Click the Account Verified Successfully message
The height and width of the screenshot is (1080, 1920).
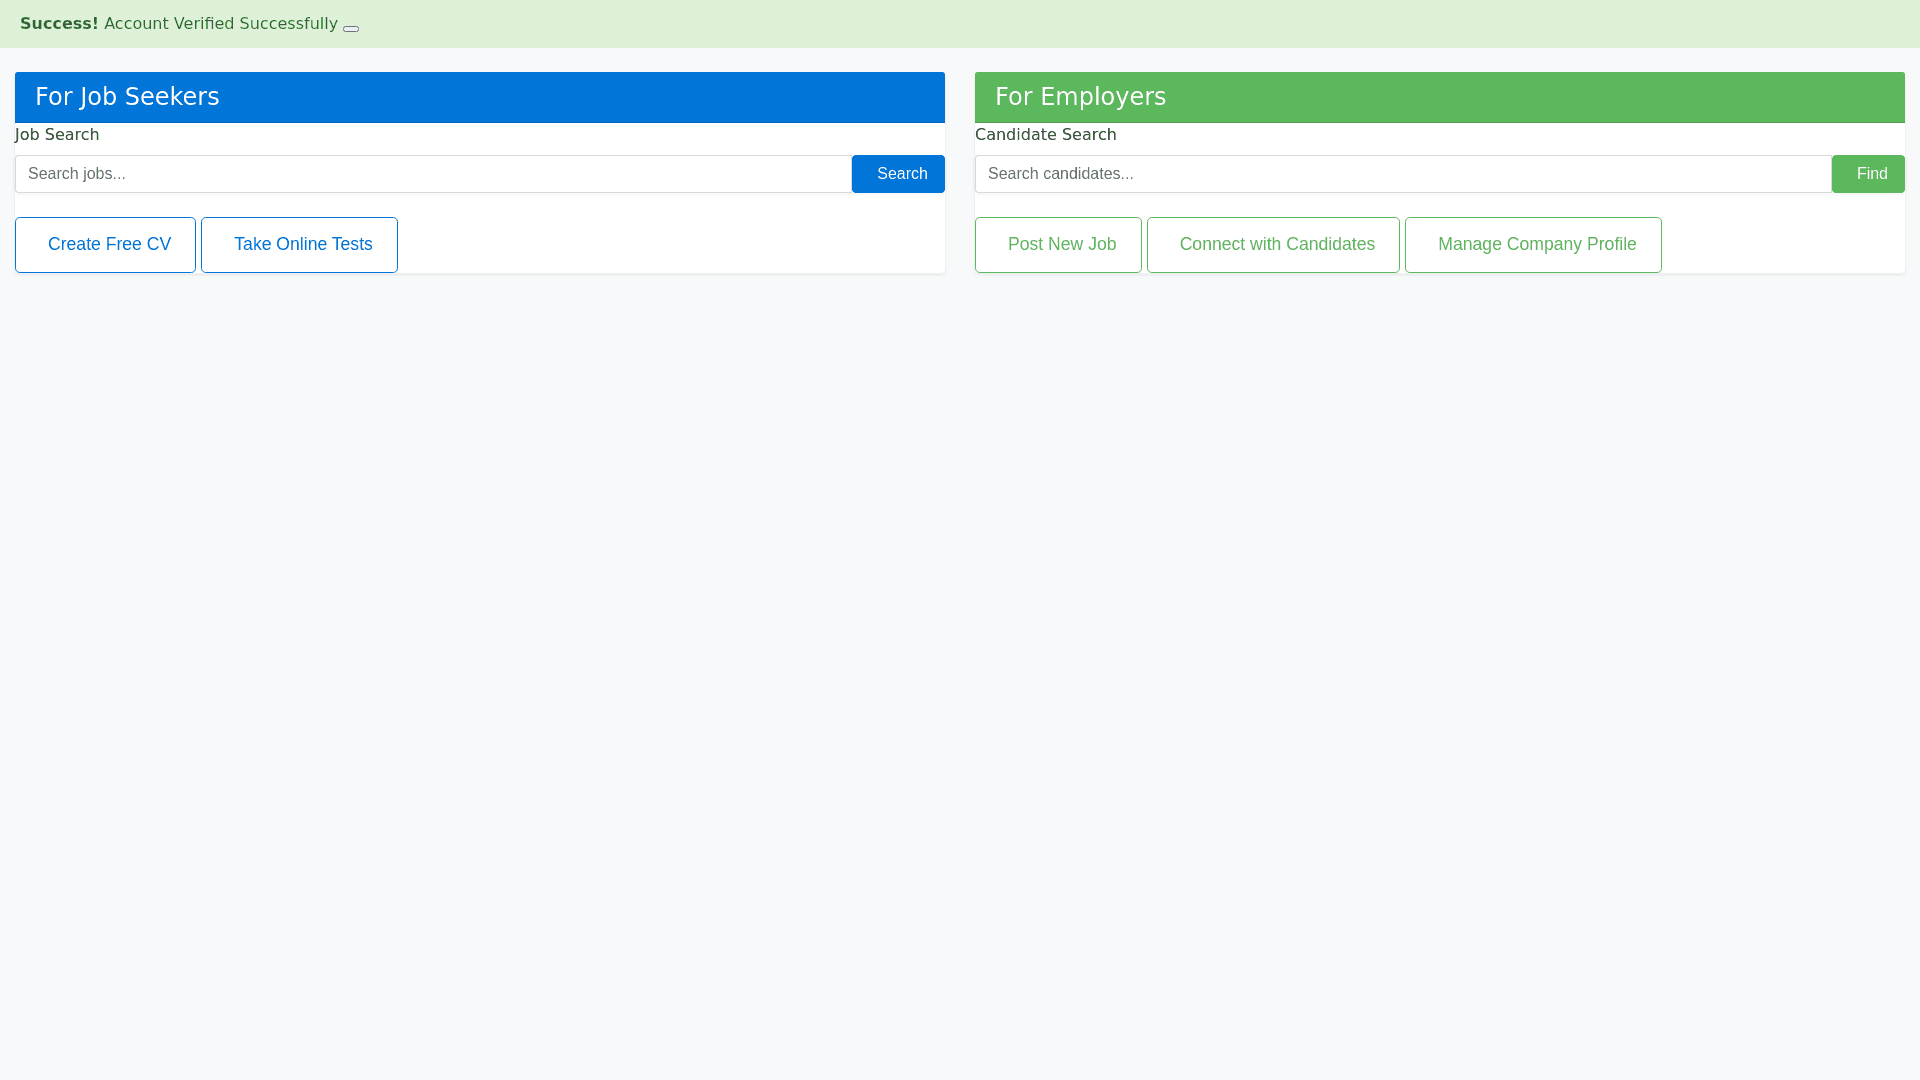click(221, 24)
